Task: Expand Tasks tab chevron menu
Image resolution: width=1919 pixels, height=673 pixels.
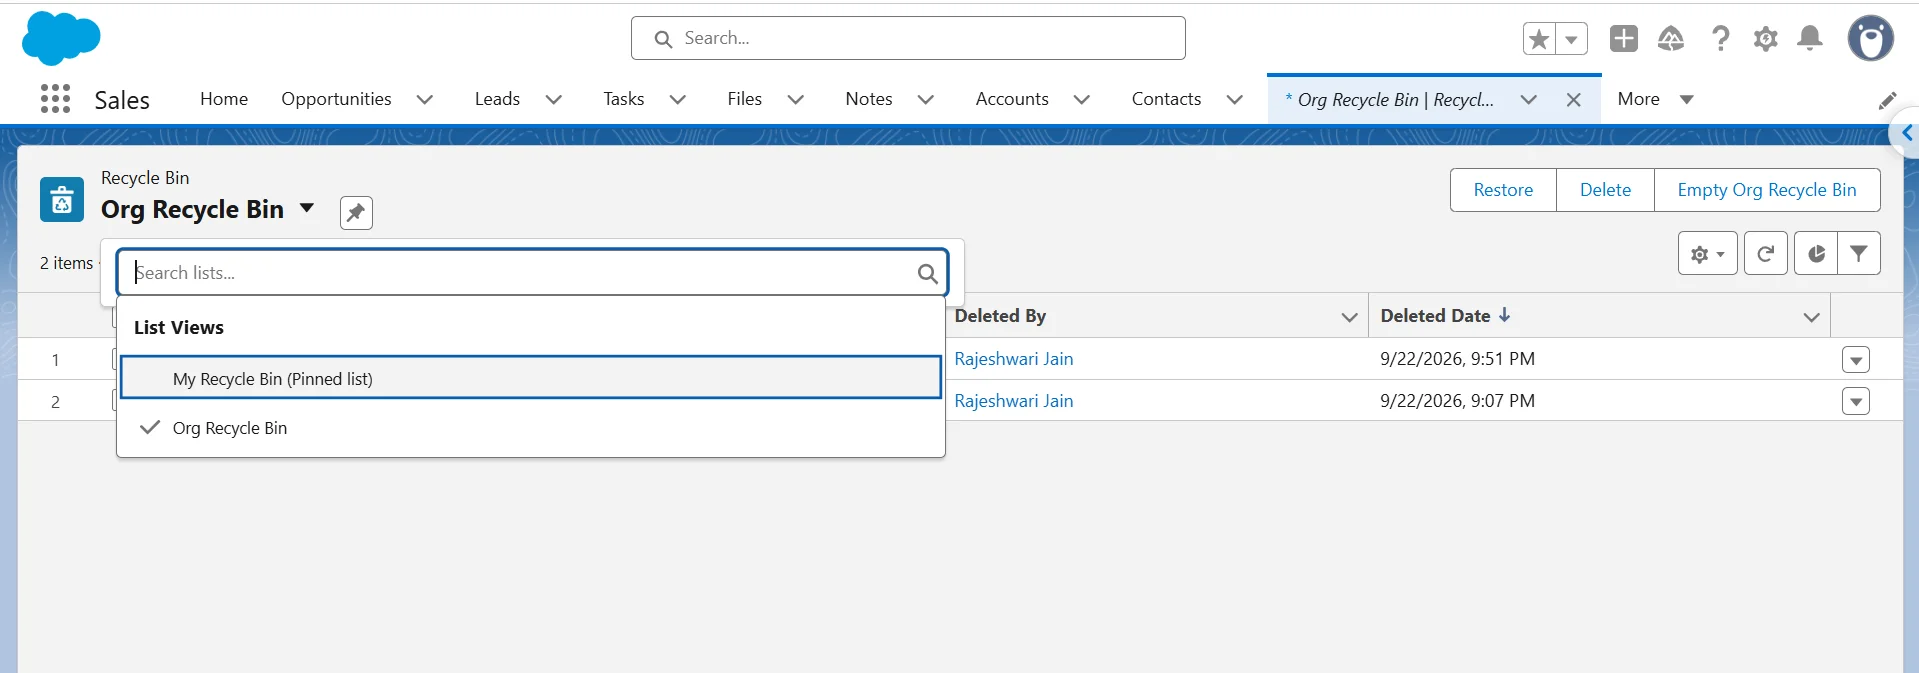Action: pos(677,99)
